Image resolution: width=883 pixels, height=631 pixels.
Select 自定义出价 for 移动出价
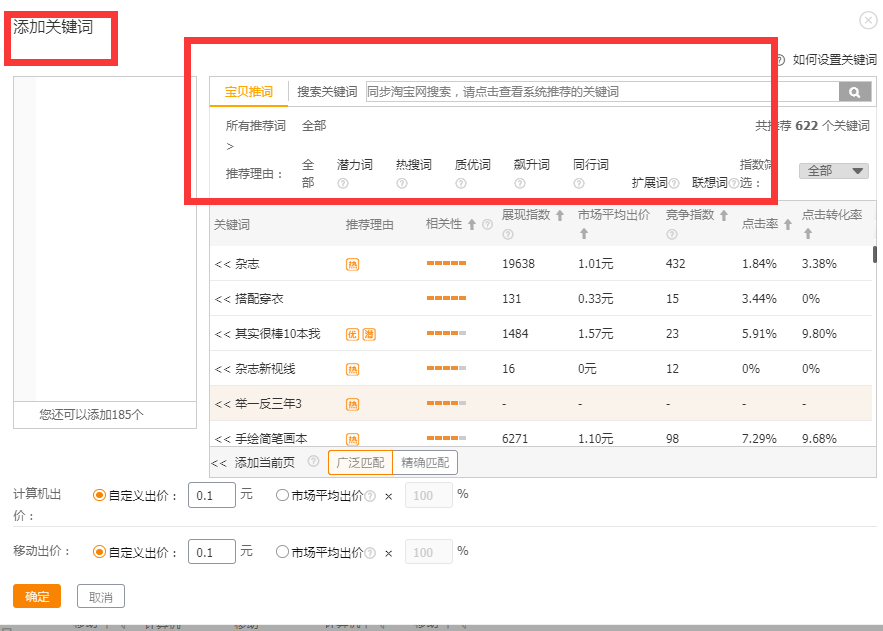point(99,552)
